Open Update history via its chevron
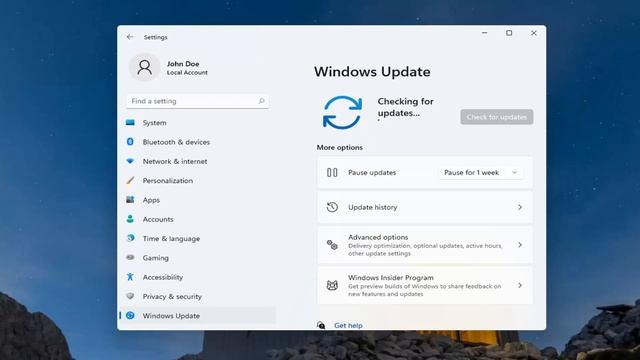This screenshot has height=360, width=640. tap(520, 207)
